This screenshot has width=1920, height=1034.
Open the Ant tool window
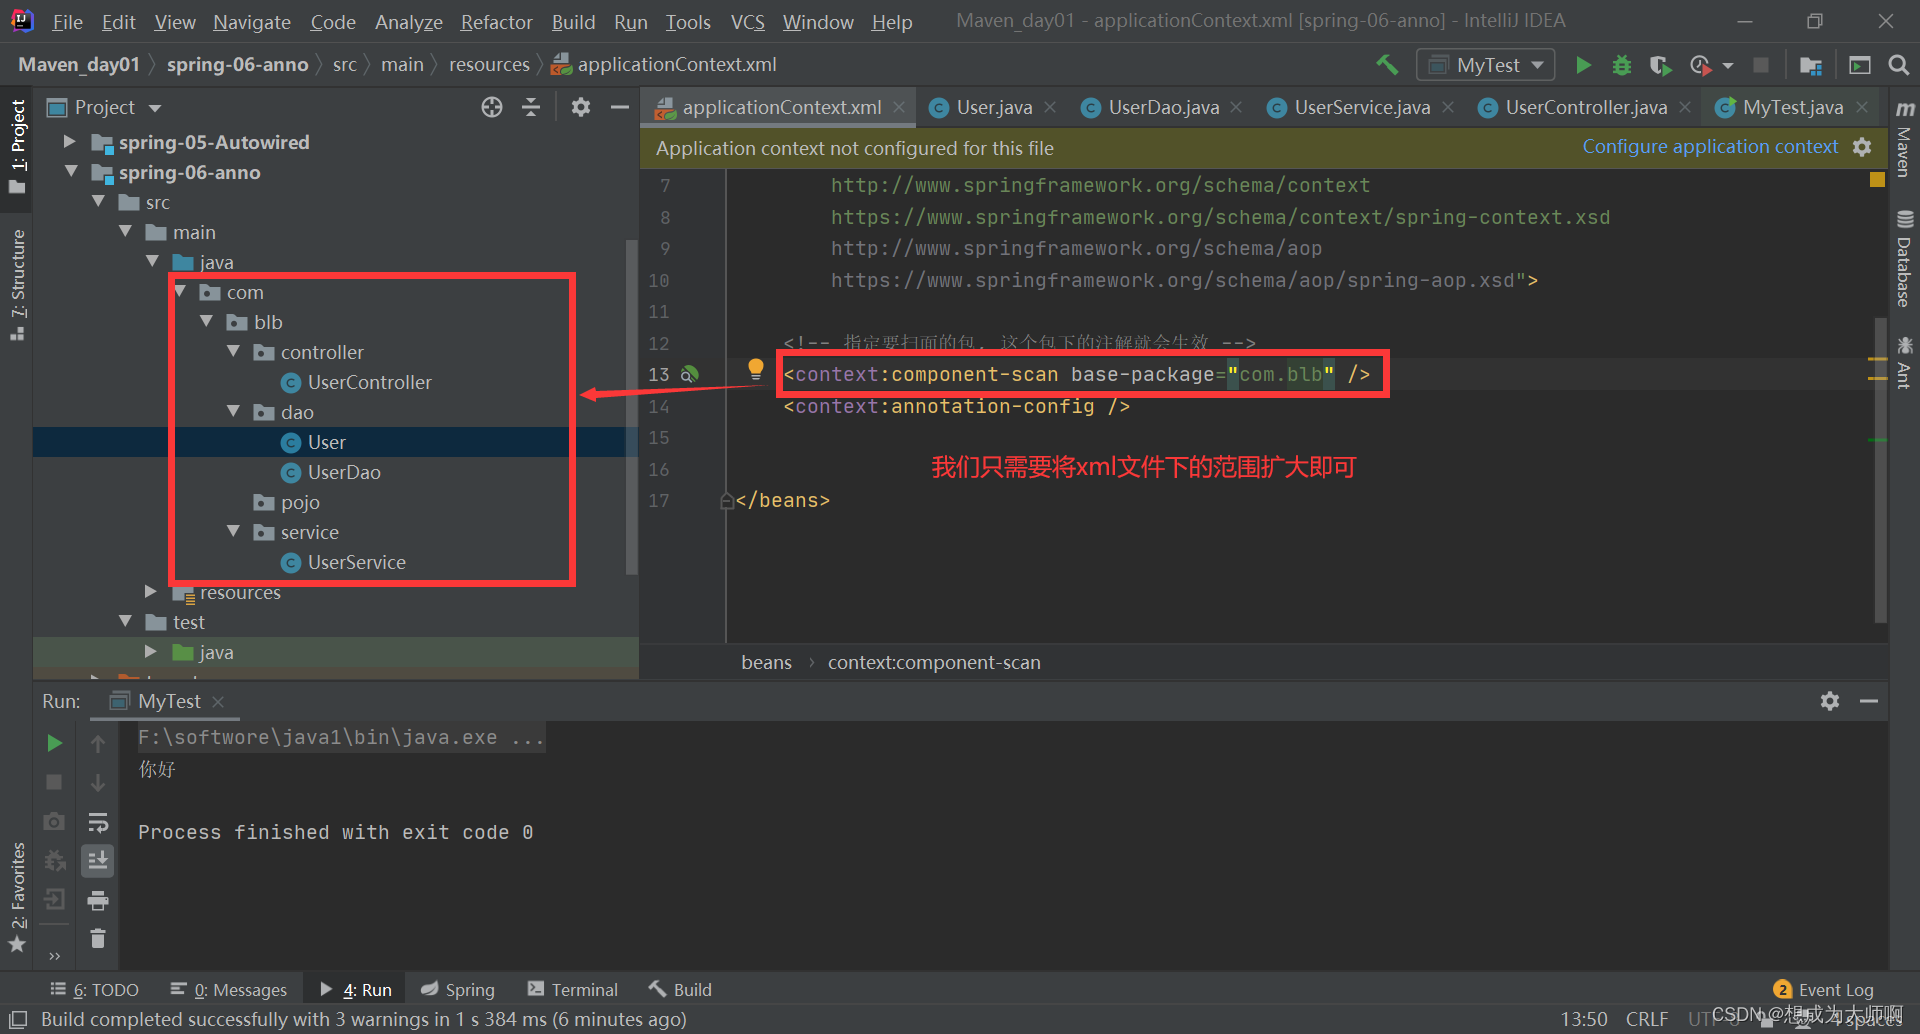pyautogui.click(x=1904, y=362)
